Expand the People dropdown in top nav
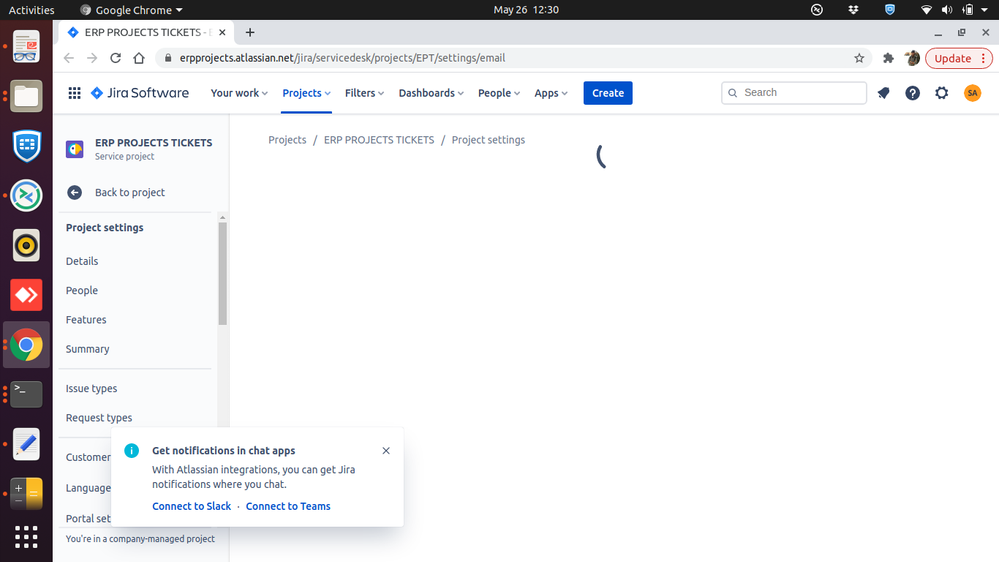 499,93
